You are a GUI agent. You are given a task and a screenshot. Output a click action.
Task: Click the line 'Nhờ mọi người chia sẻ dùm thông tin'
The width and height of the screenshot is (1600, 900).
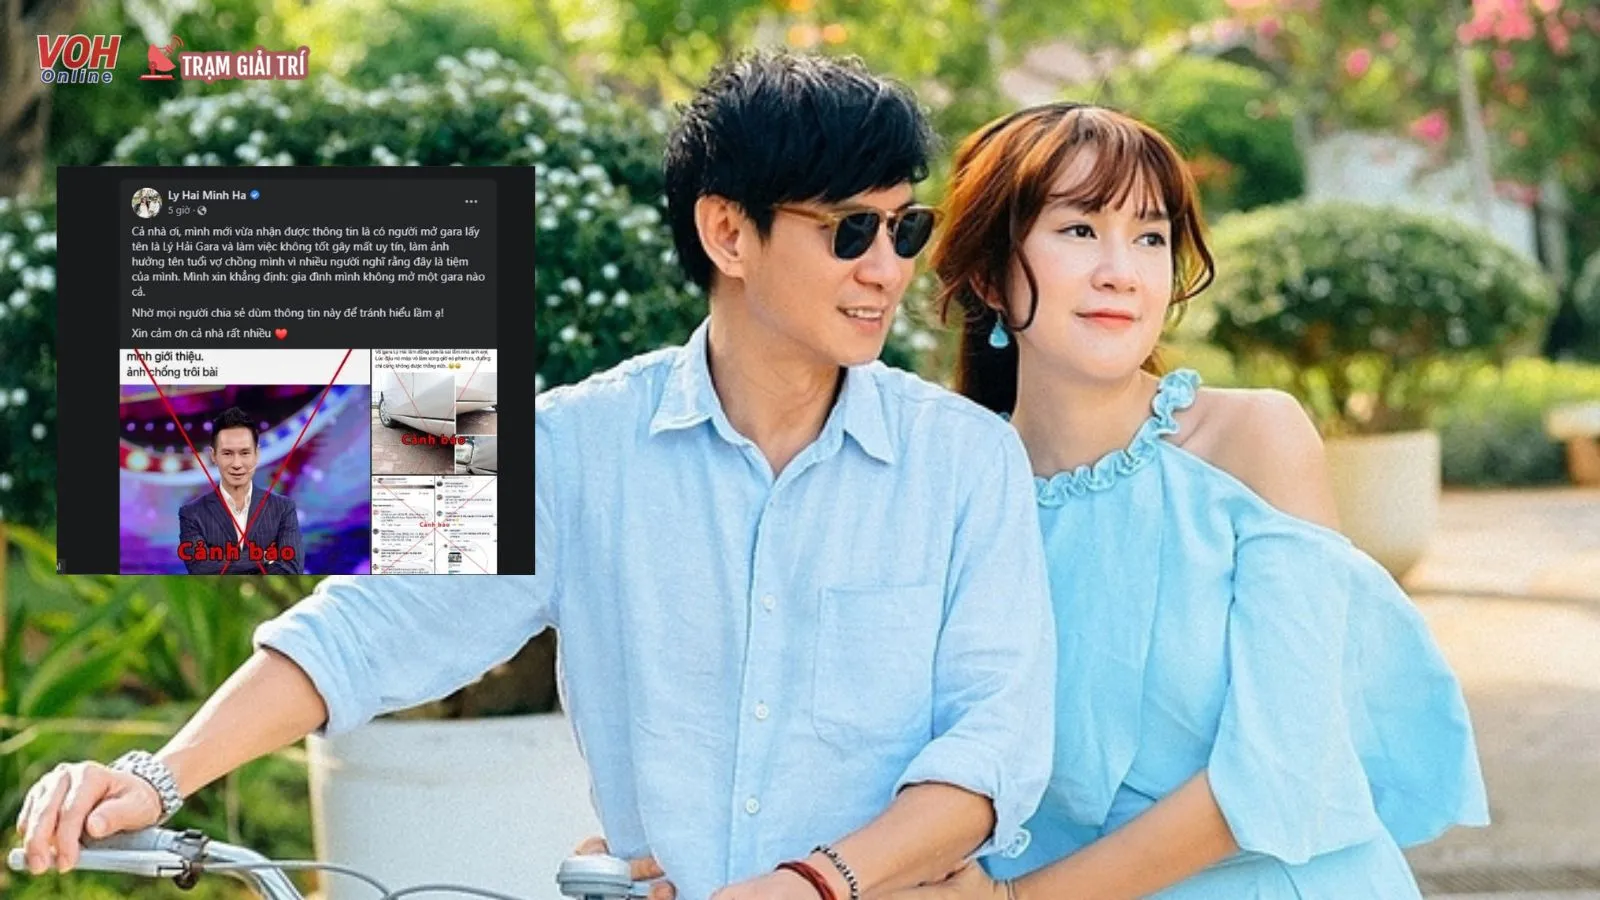point(288,313)
